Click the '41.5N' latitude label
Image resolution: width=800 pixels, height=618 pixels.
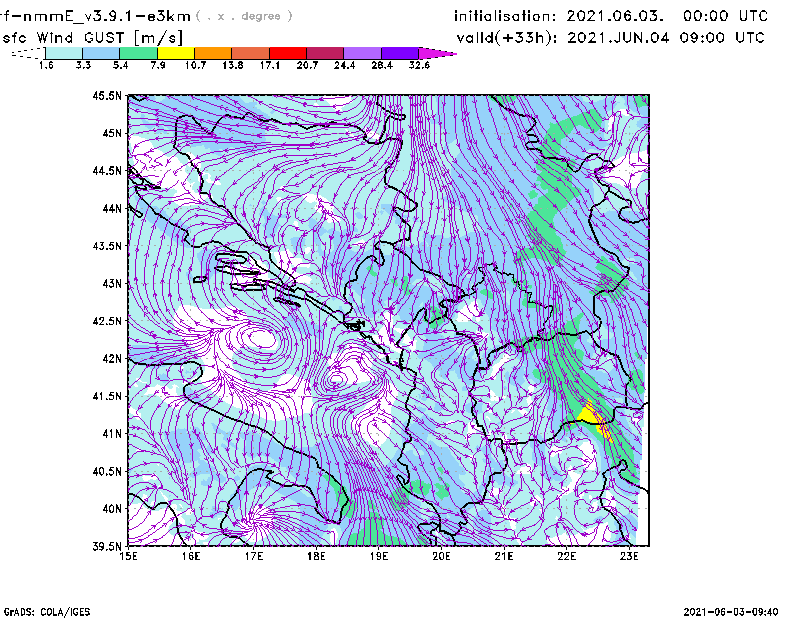107,396
